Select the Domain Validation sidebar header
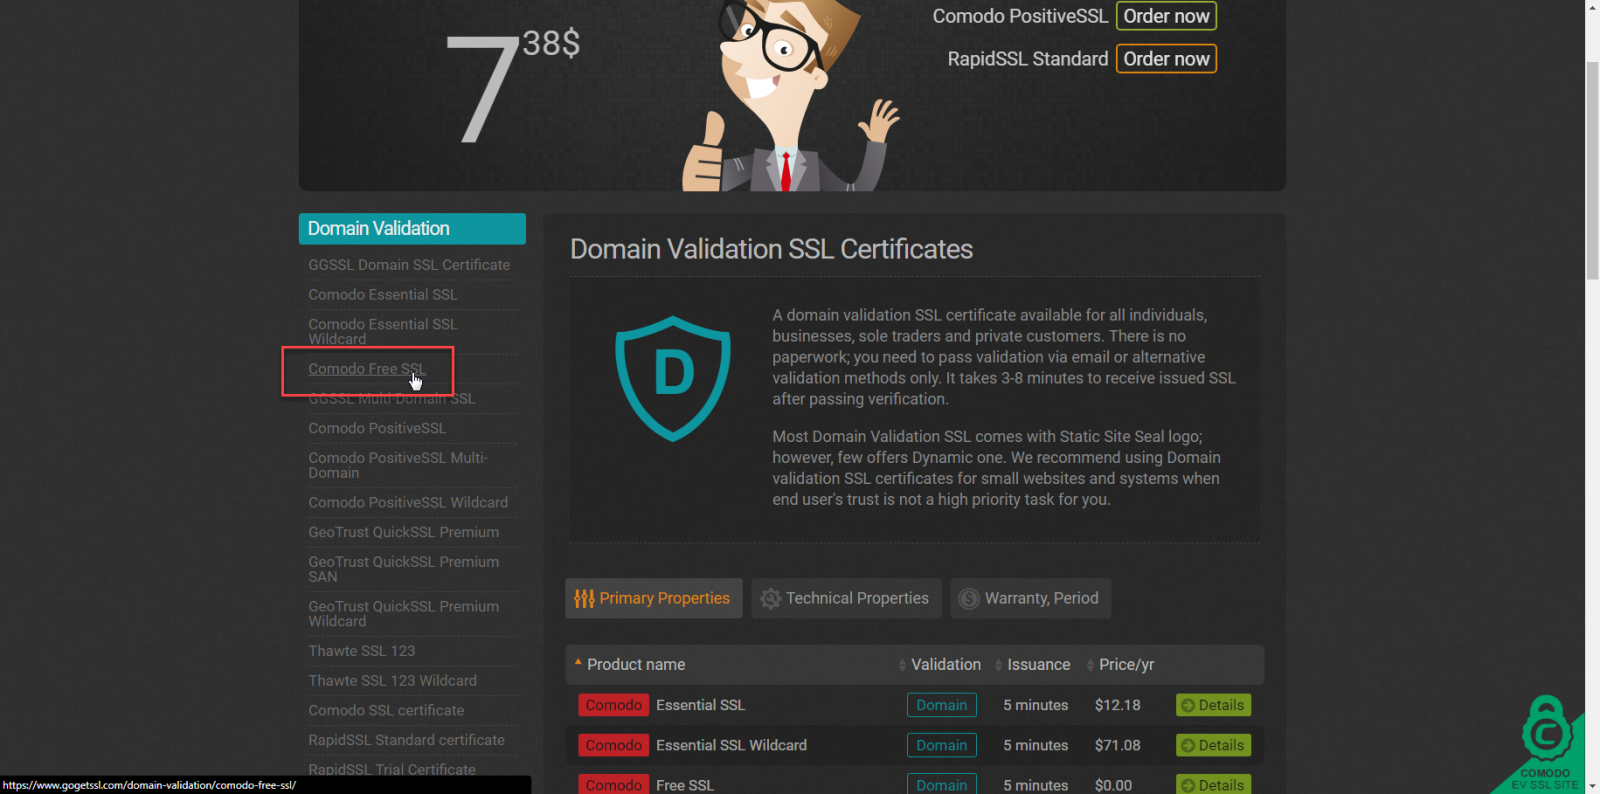1600x794 pixels. point(412,228)
